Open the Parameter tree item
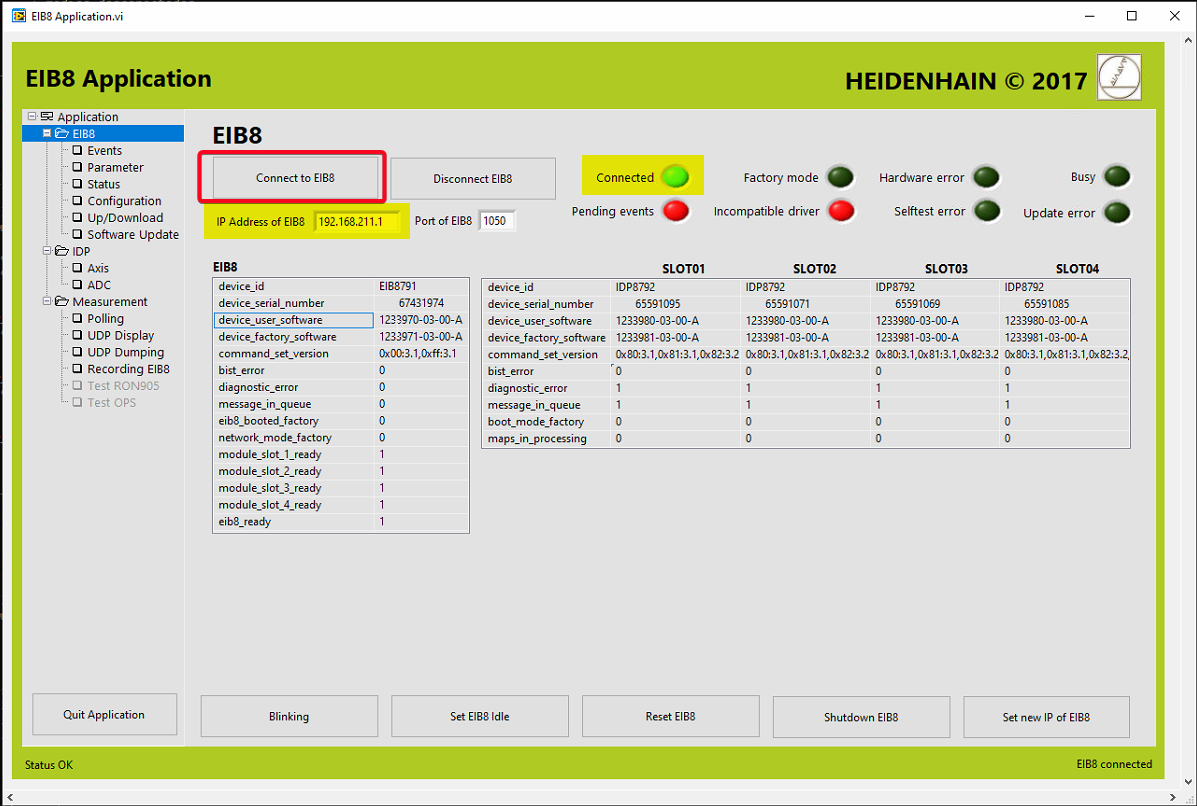This screenshot has height=806, width=1197. coord(115,167)
